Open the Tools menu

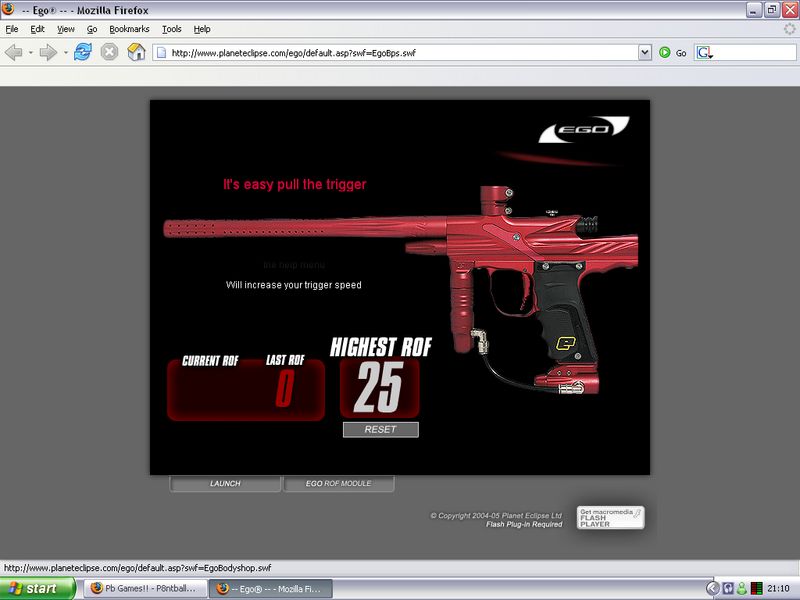click(171, 29)
